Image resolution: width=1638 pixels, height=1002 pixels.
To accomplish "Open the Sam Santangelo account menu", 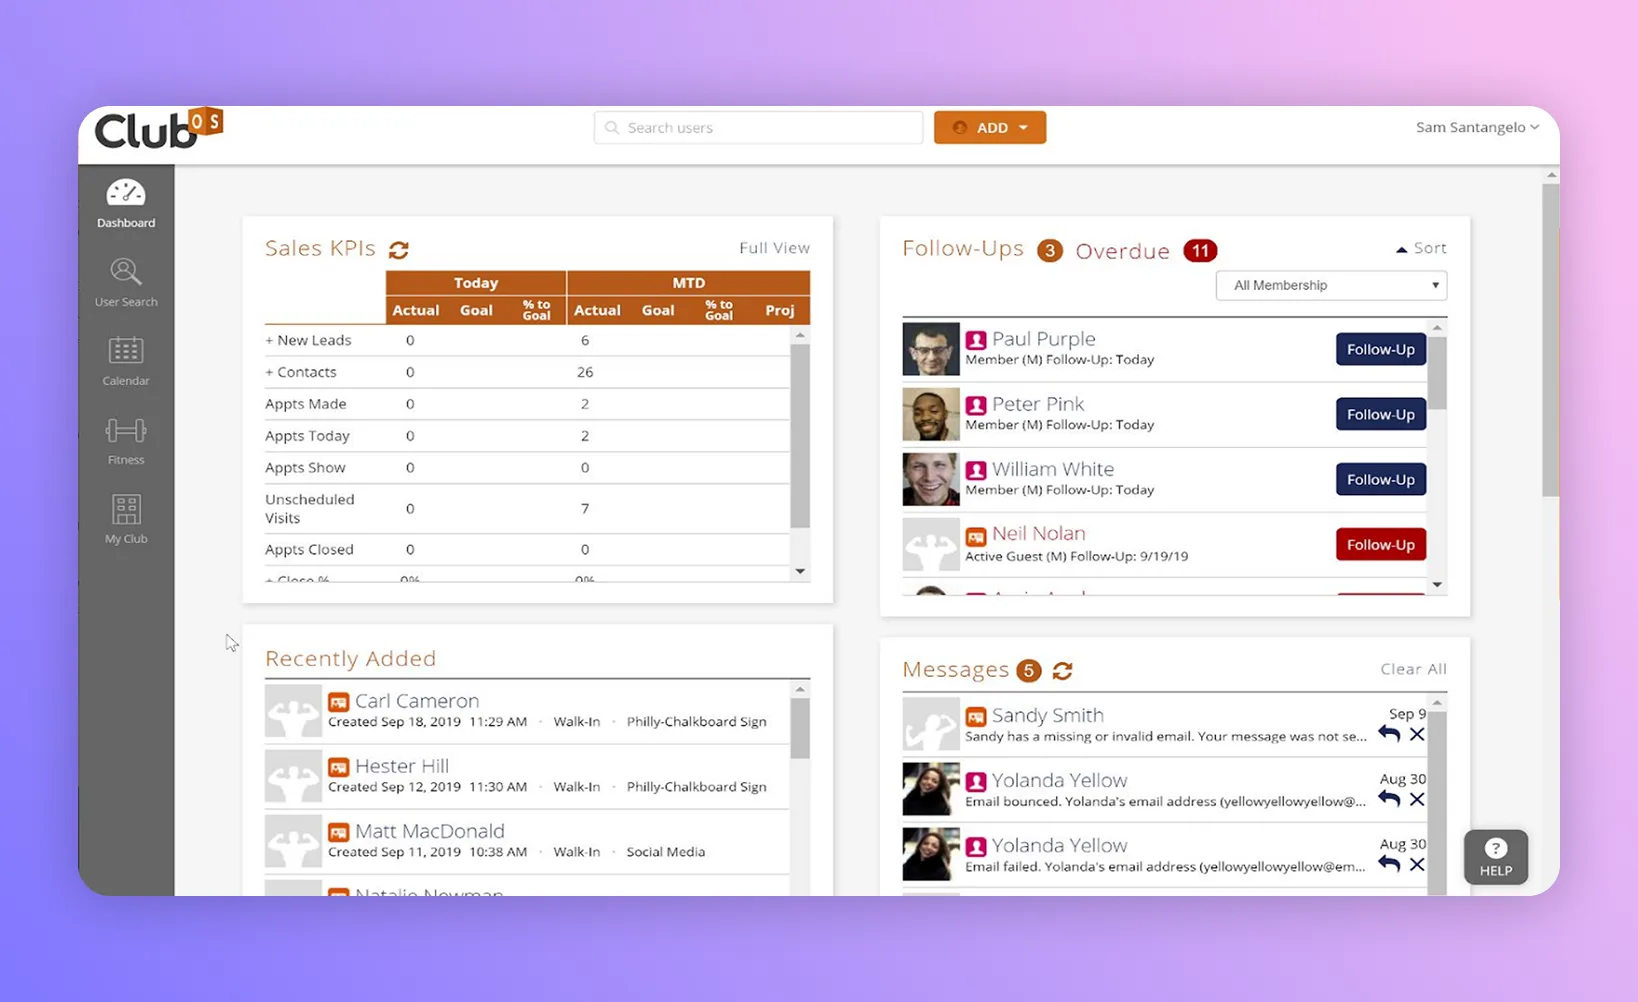I will (x=1477, y=127).
